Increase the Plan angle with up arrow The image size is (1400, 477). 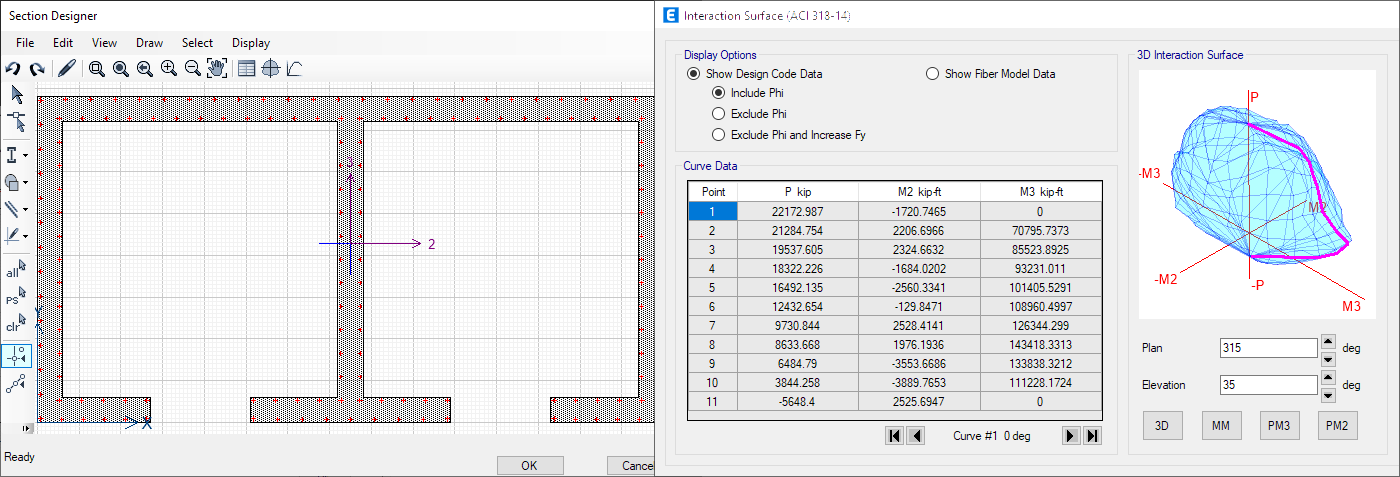coord(1328,341)
